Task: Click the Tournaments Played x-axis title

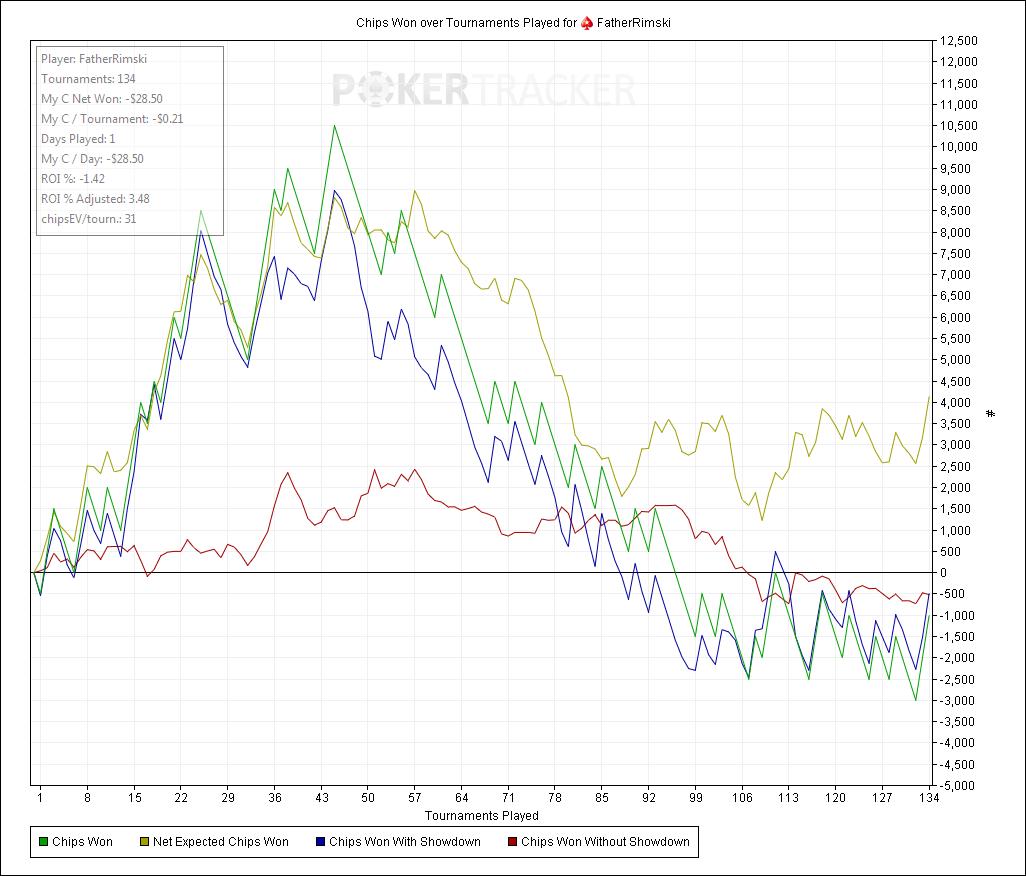Action: pyautogui.click(x=482, y=816)
